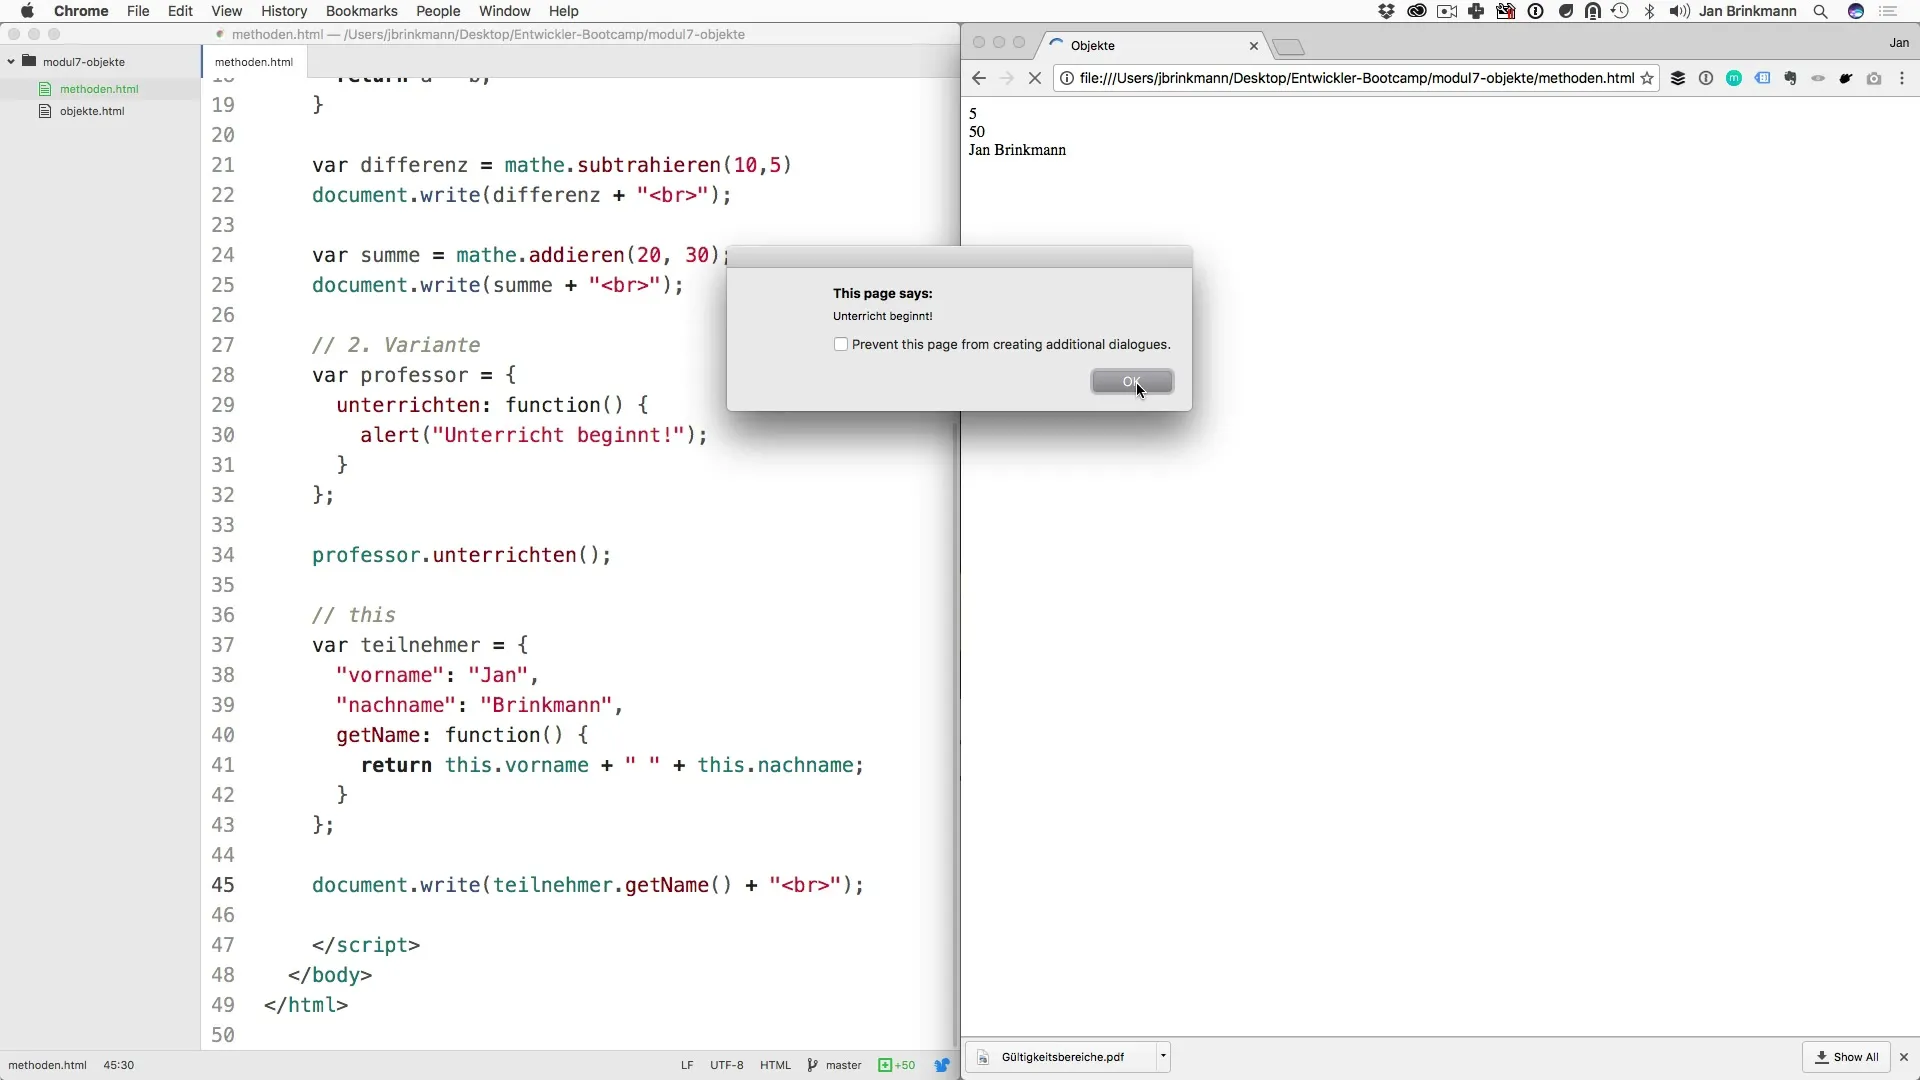
Task: Tick 'Prevent this page from creating additional dialogues' checkbox
Action: click(x=841, y=344)
